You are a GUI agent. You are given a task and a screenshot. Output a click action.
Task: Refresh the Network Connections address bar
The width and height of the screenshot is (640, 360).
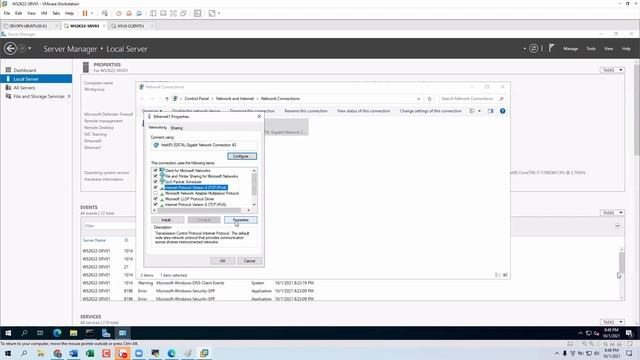tap(429, 99)
